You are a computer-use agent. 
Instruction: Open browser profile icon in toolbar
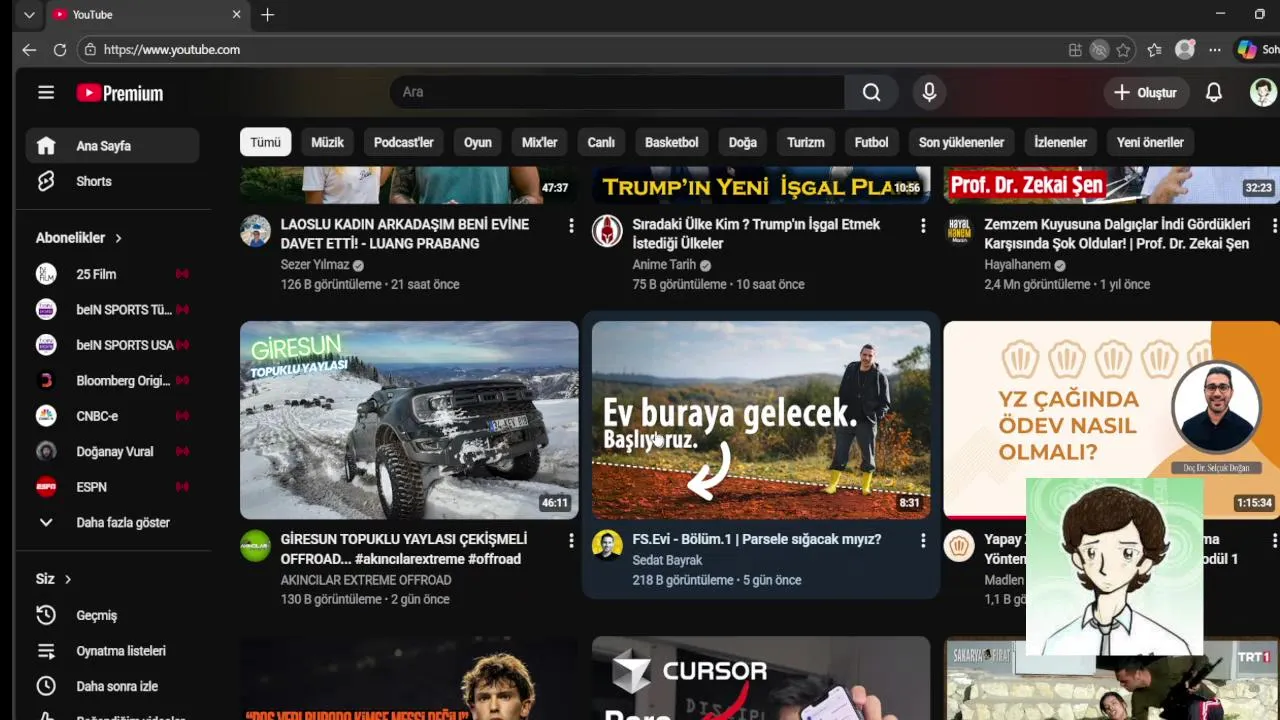(1185, 49)
